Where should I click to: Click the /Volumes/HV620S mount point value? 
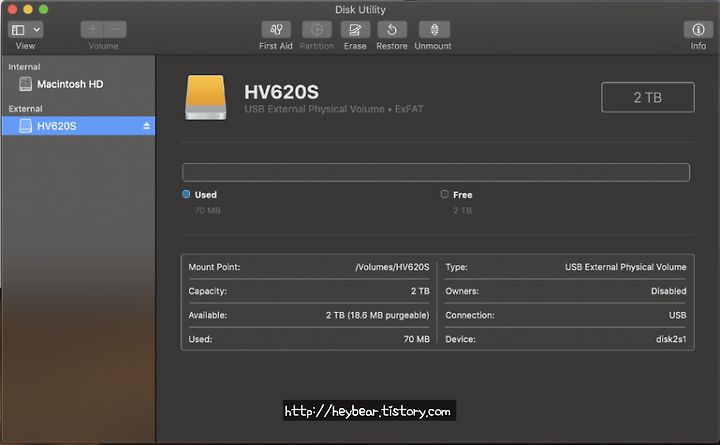tap(392, 267)
